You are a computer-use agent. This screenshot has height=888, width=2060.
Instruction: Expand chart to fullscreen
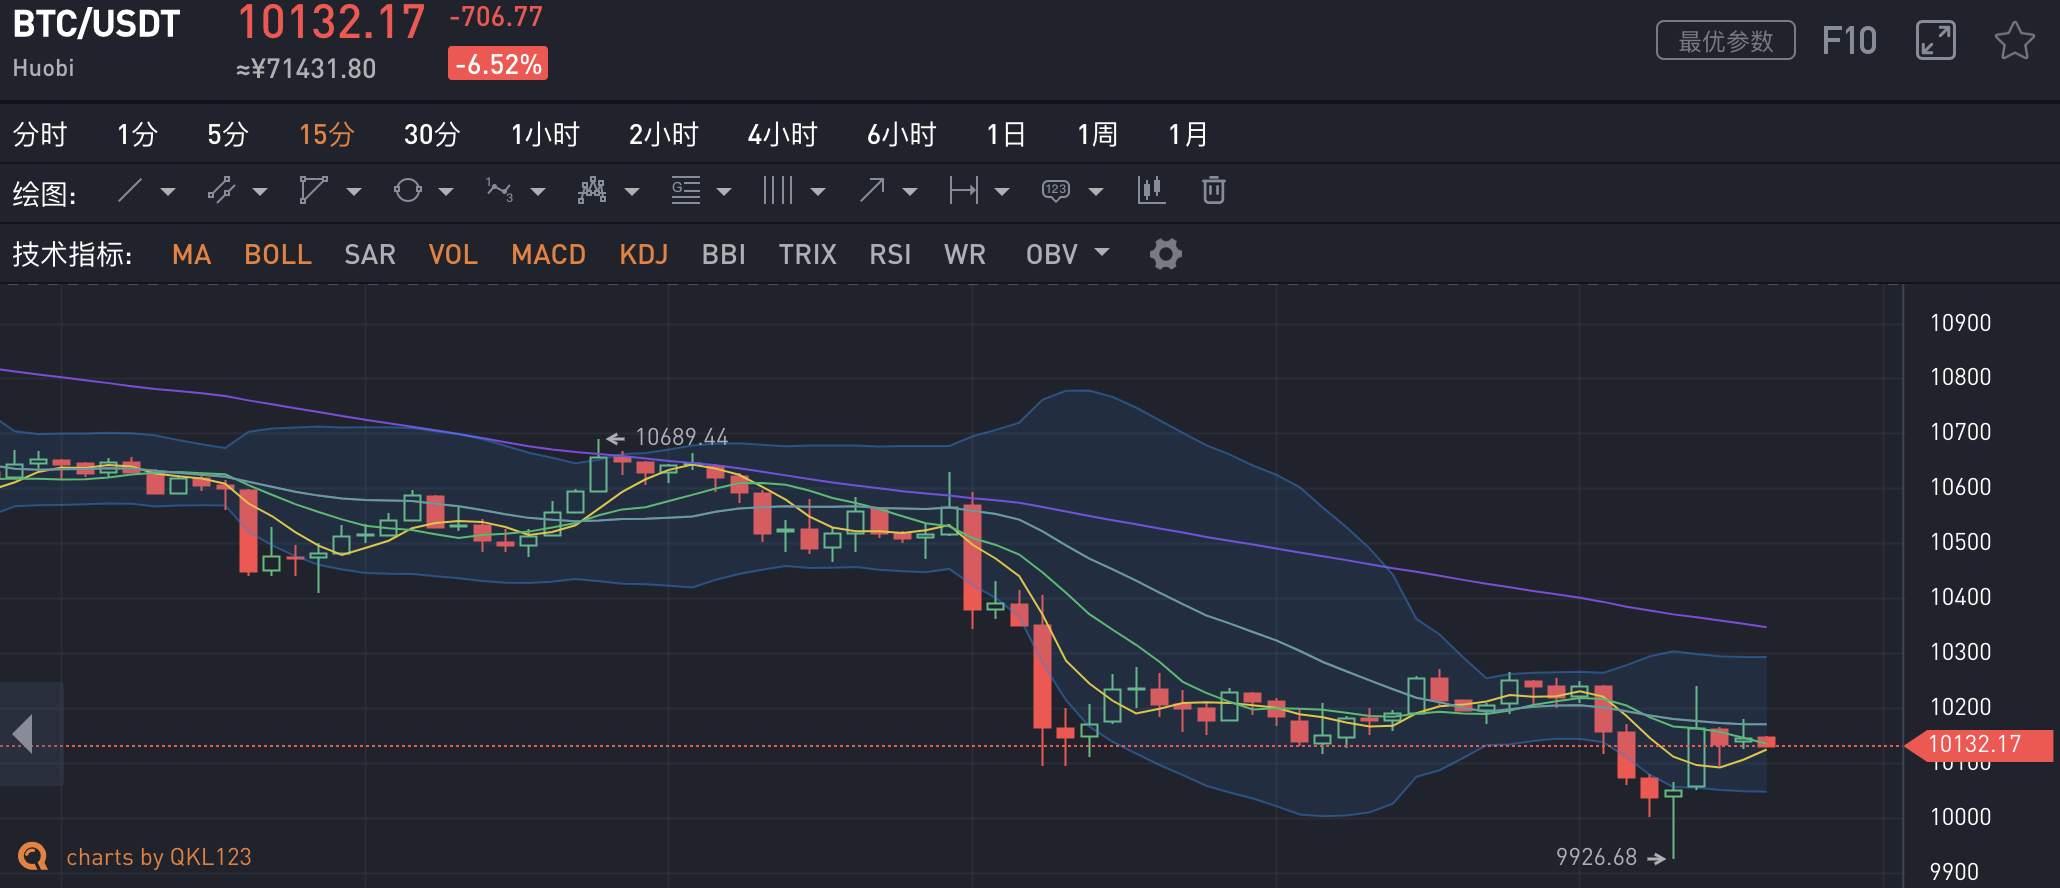pos(1935,41)
